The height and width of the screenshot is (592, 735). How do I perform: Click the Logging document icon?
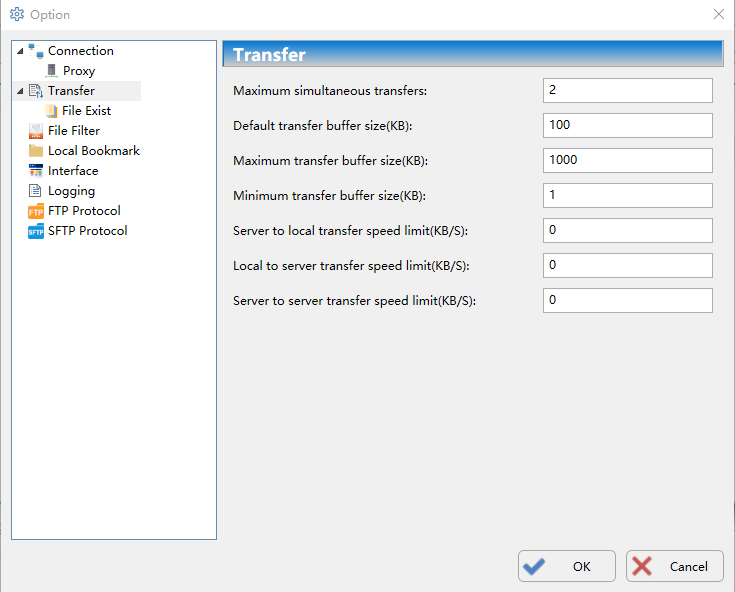tap(36, 191)
